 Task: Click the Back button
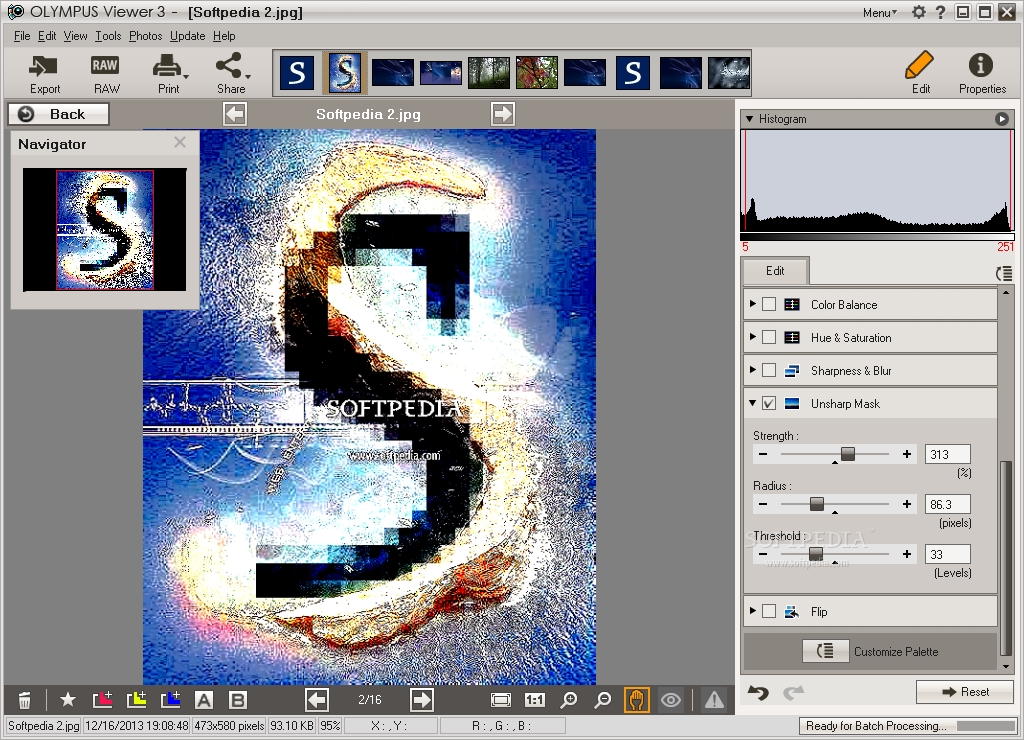coord(58,114)
